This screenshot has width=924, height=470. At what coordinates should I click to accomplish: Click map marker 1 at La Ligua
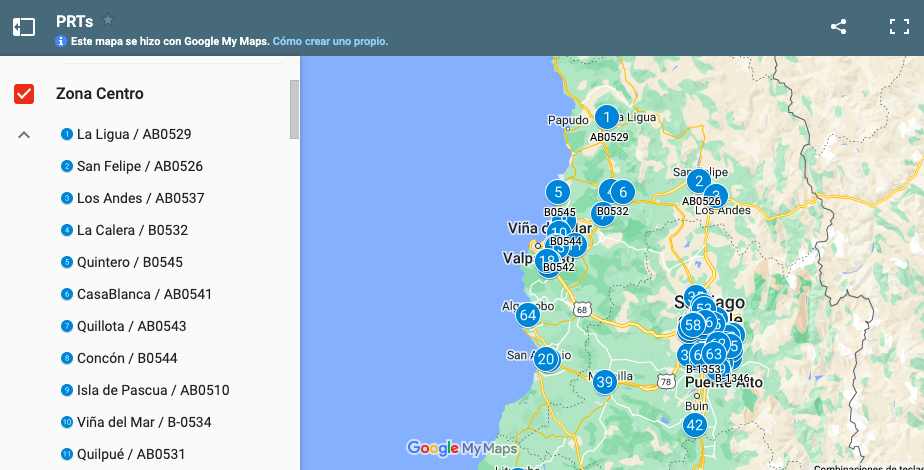coord(606,117)
